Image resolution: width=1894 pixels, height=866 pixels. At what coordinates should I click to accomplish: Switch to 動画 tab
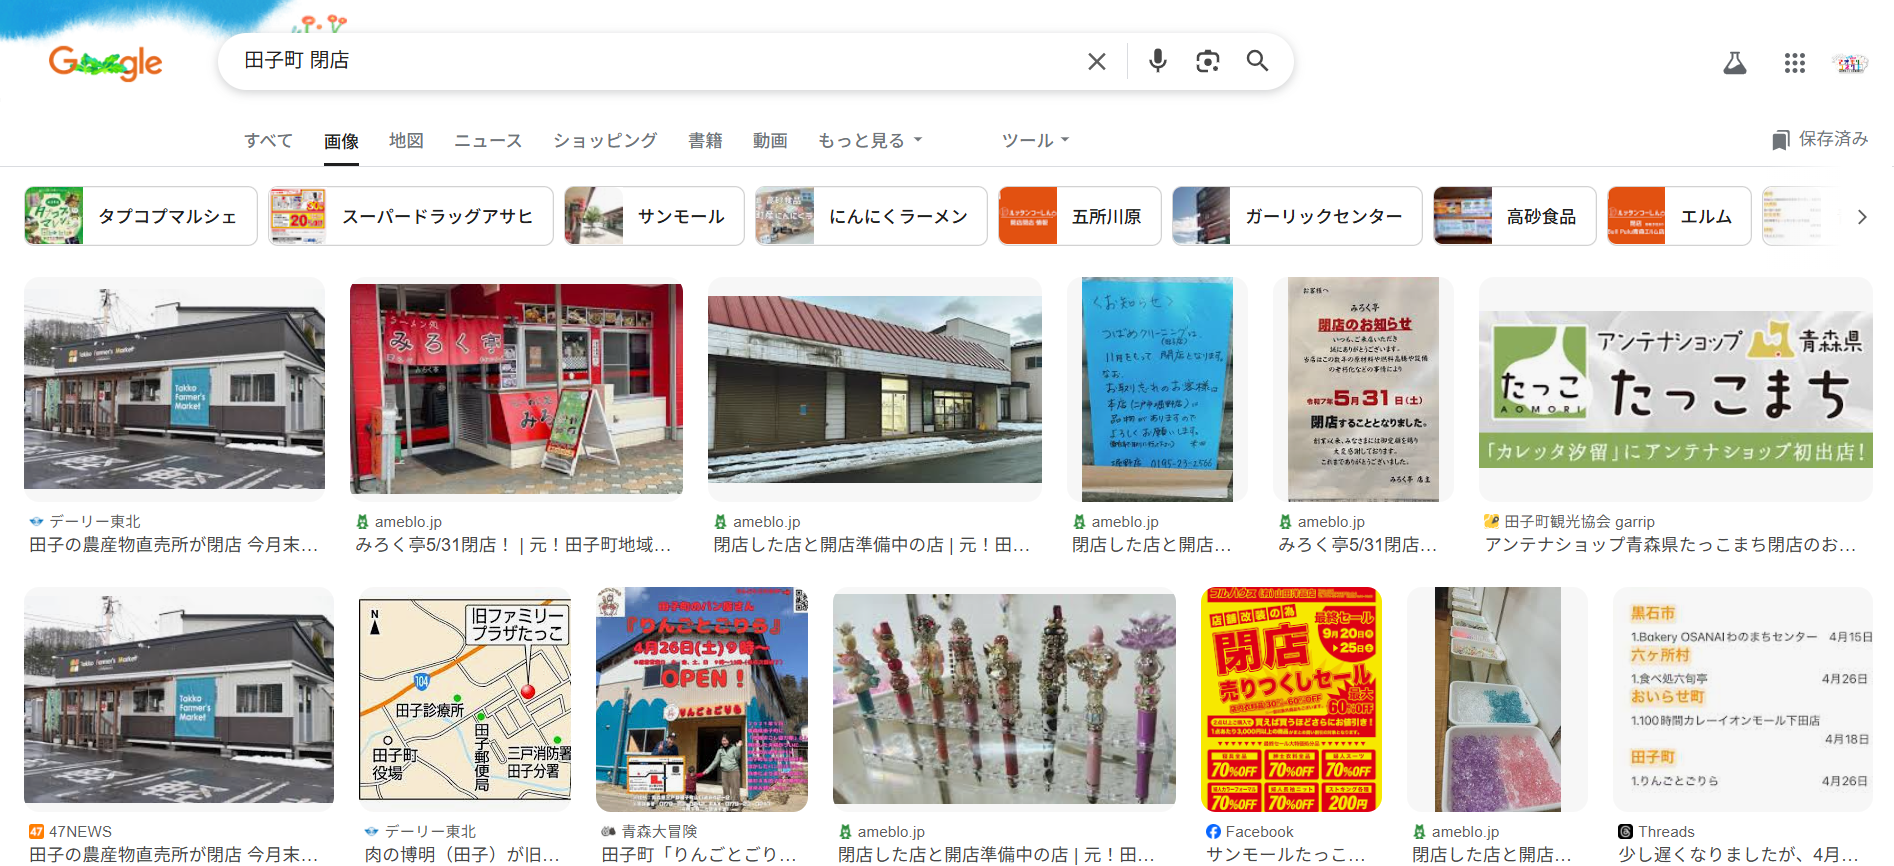click(770, 141)
